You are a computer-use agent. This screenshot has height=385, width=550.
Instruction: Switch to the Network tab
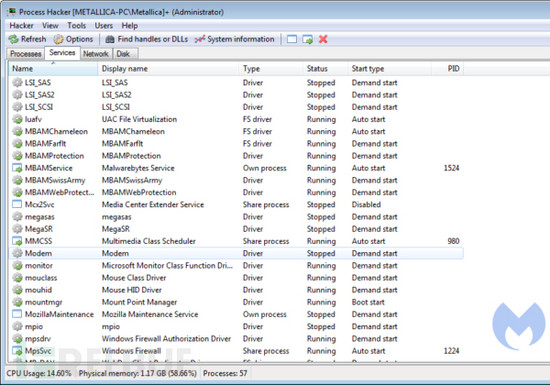point(96,54)
